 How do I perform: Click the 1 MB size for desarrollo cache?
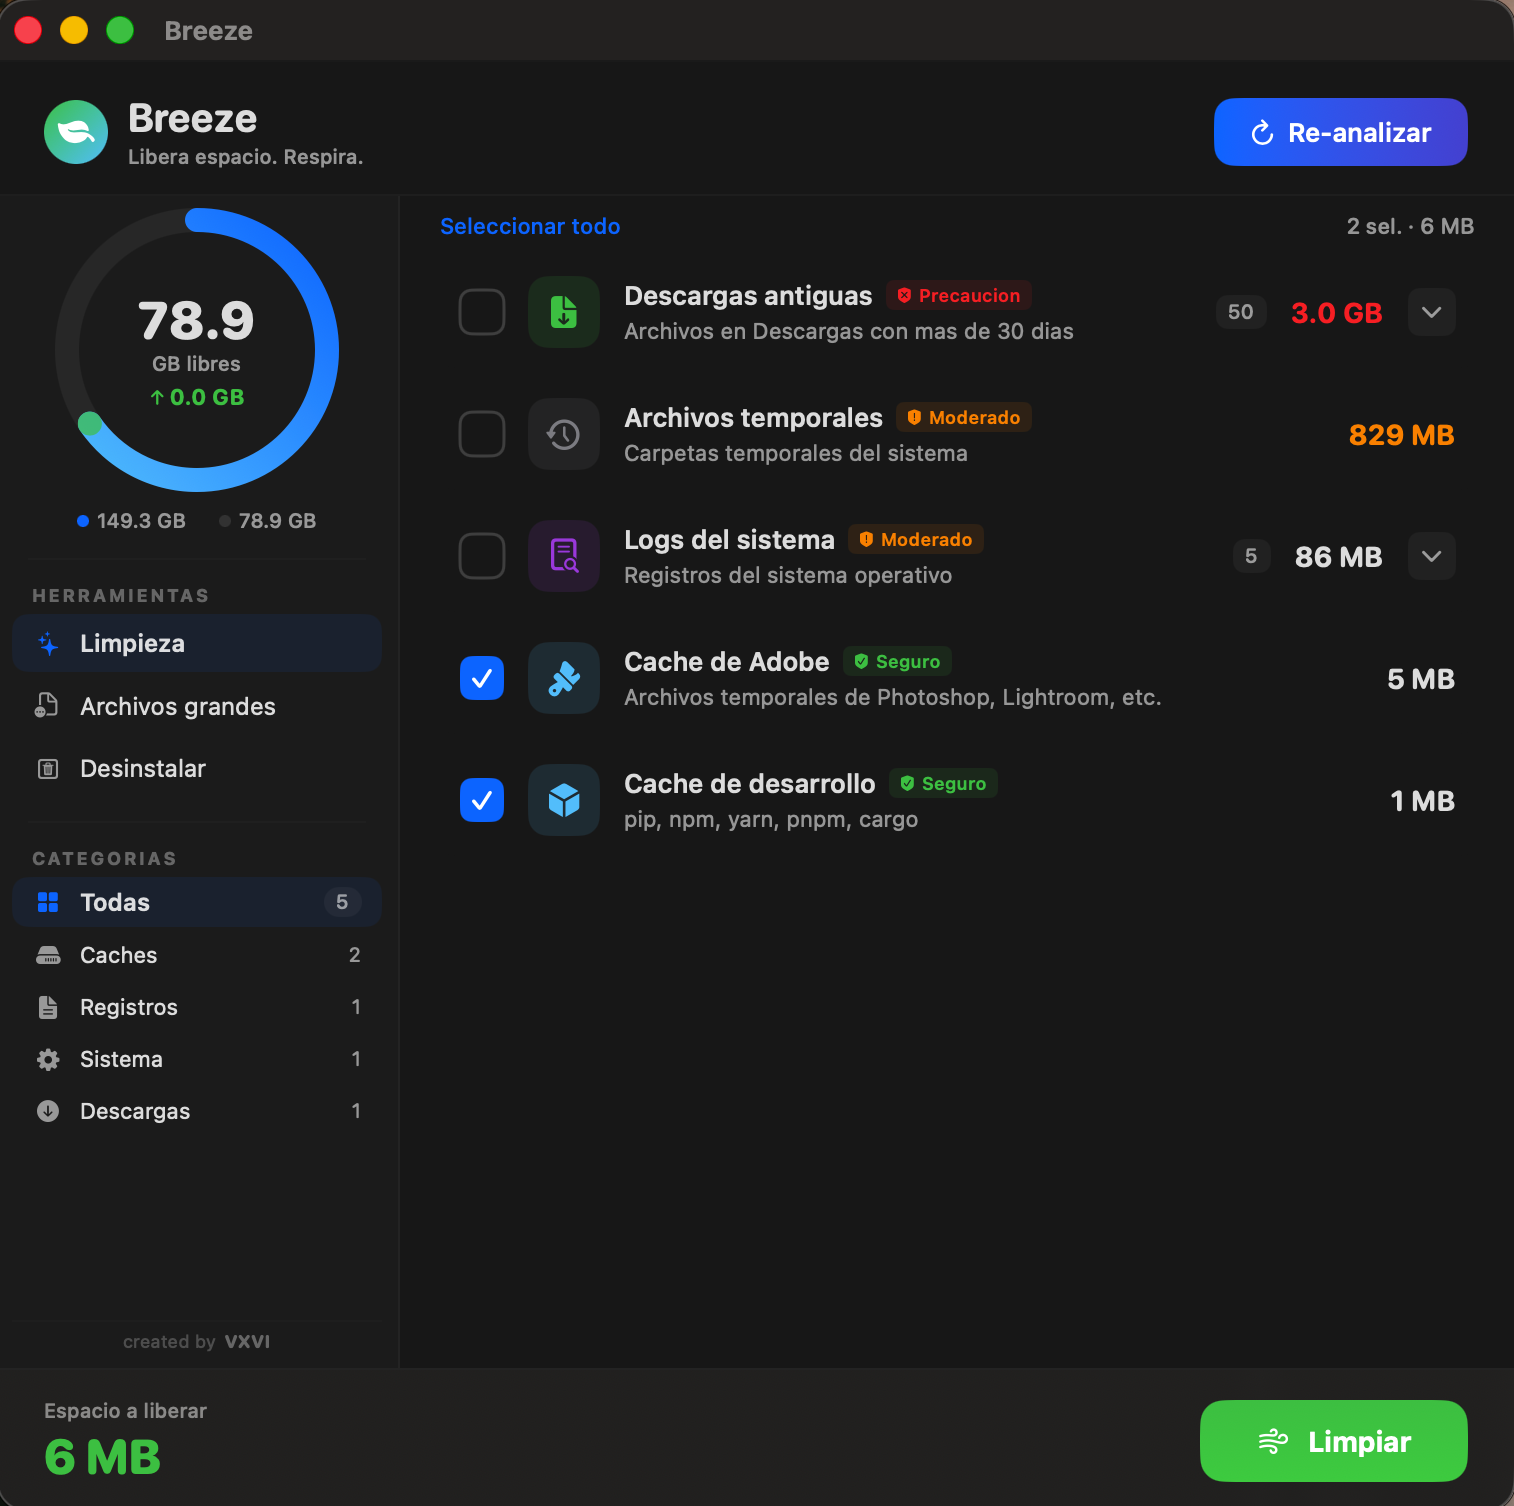pyautogui.click(x=1423, y=801)
